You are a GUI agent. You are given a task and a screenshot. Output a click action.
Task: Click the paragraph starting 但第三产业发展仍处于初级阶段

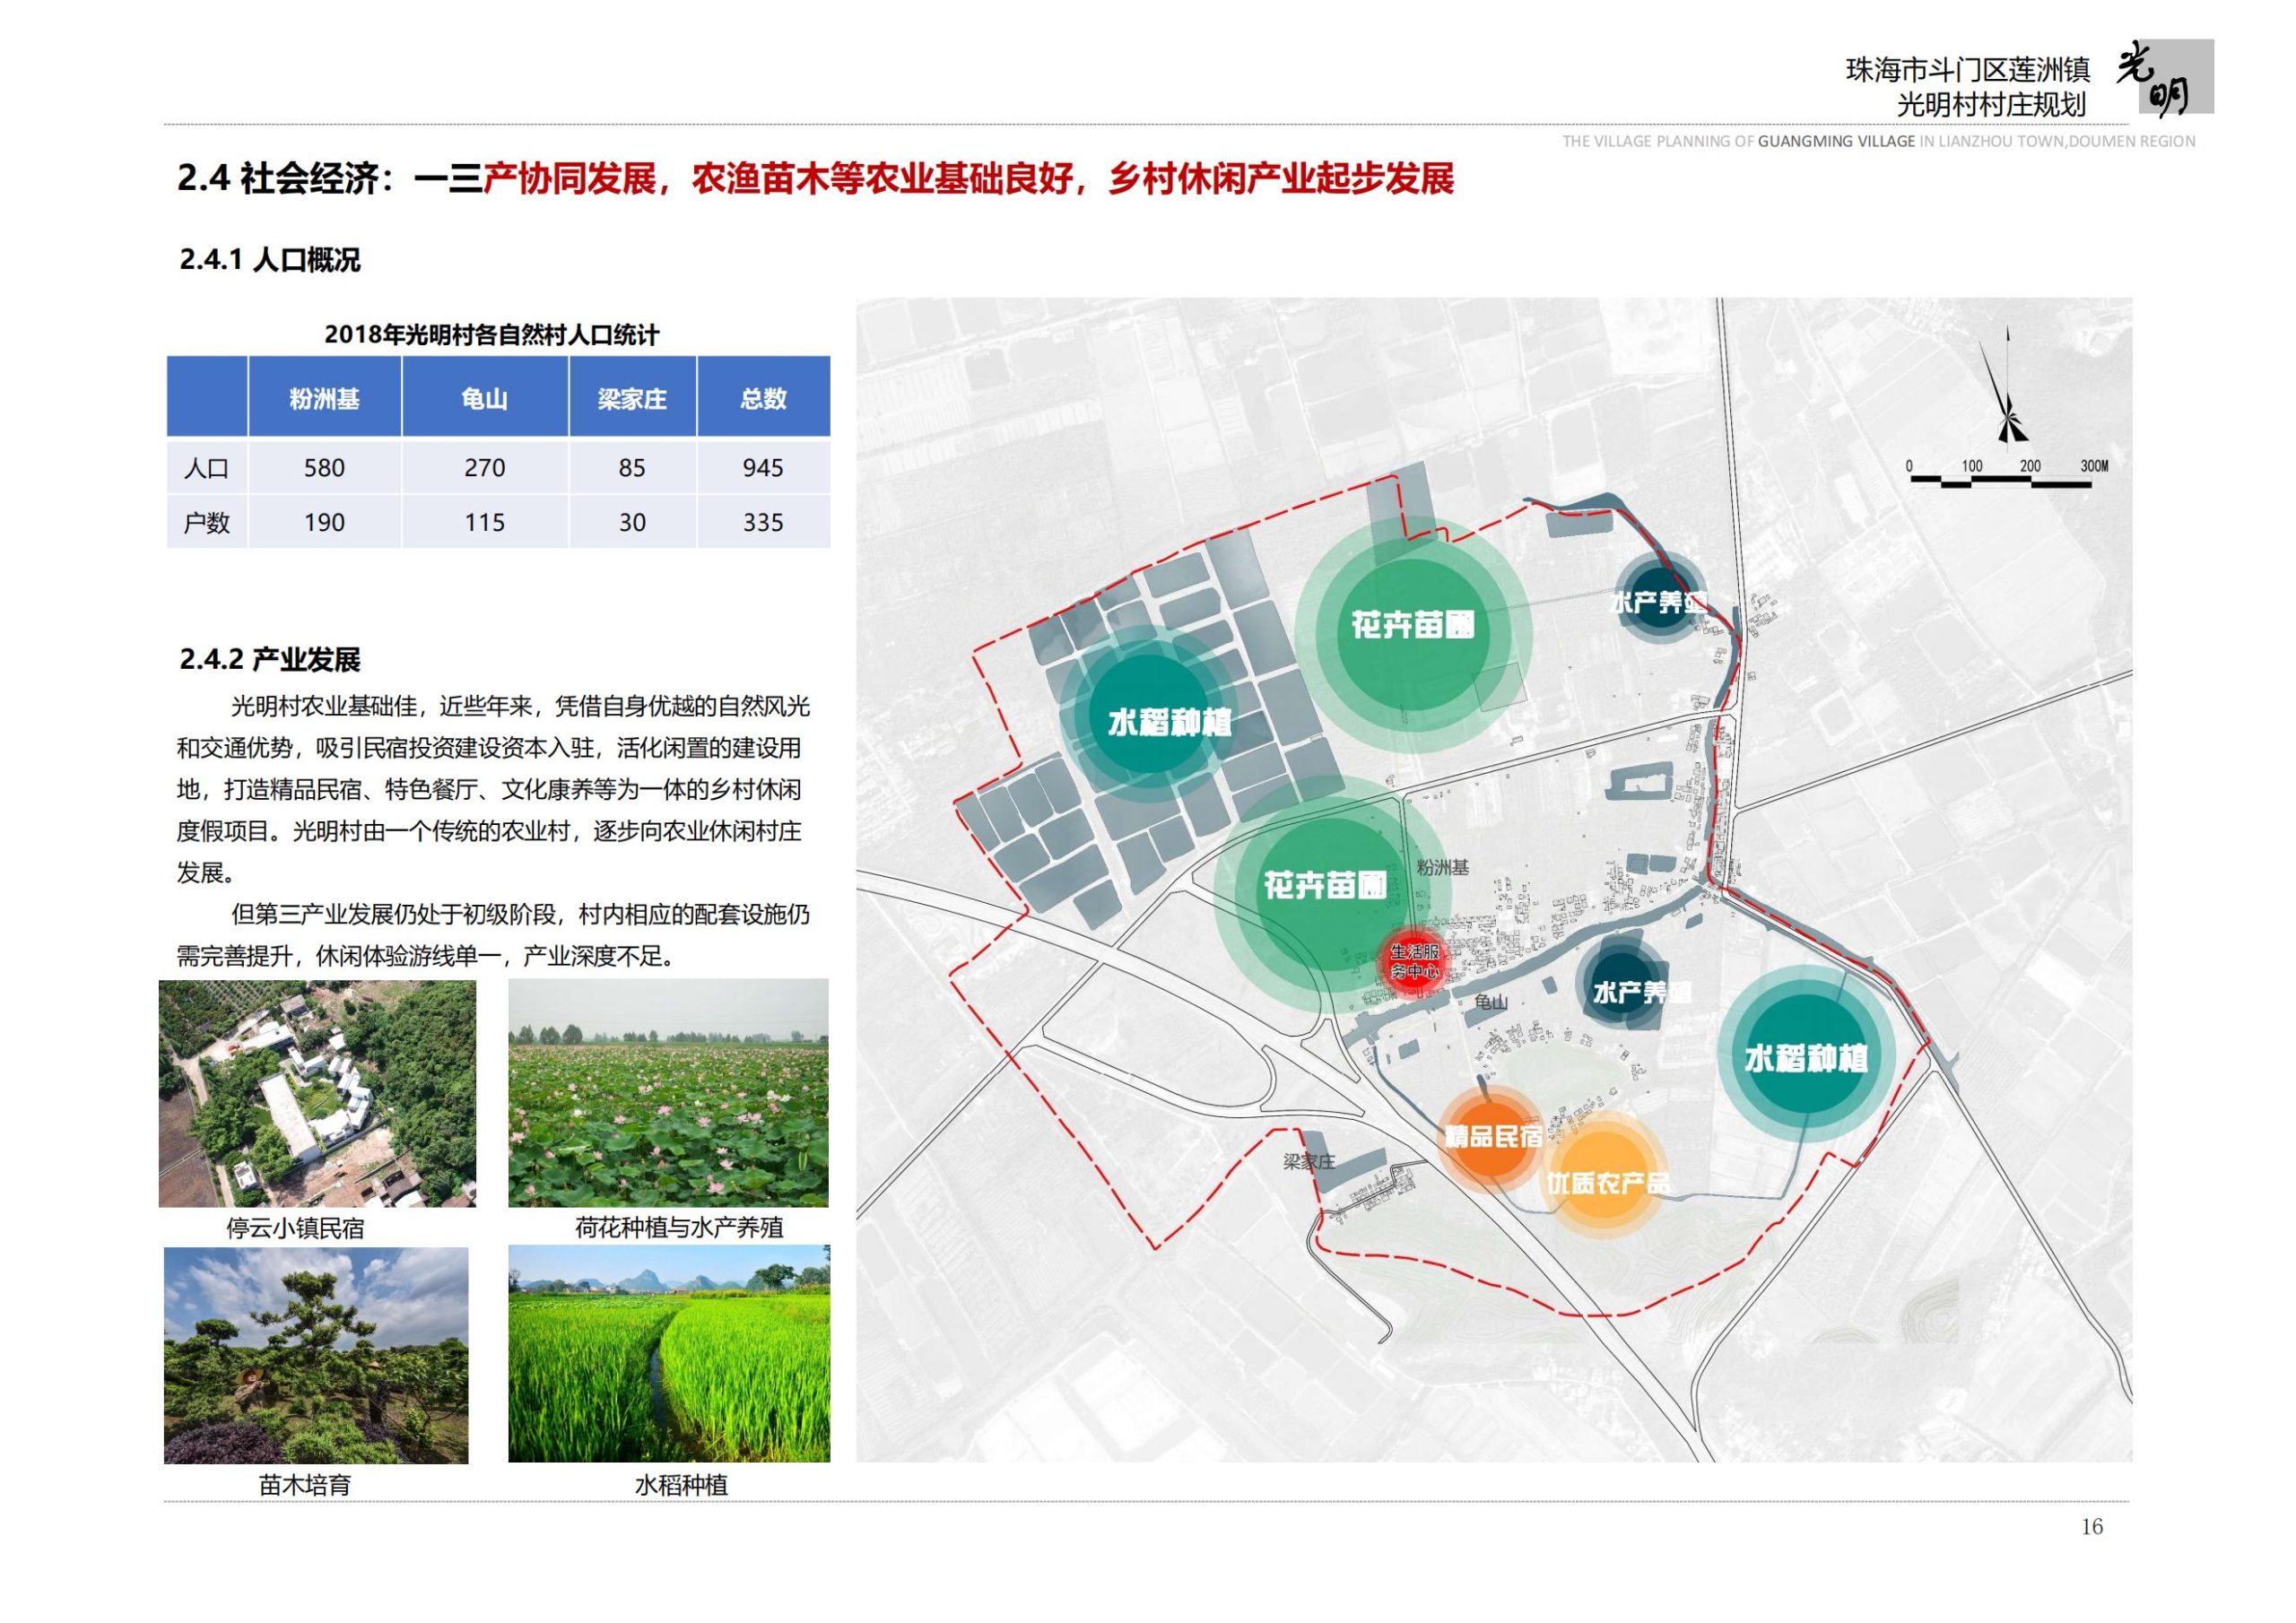(x=493, y=935)
